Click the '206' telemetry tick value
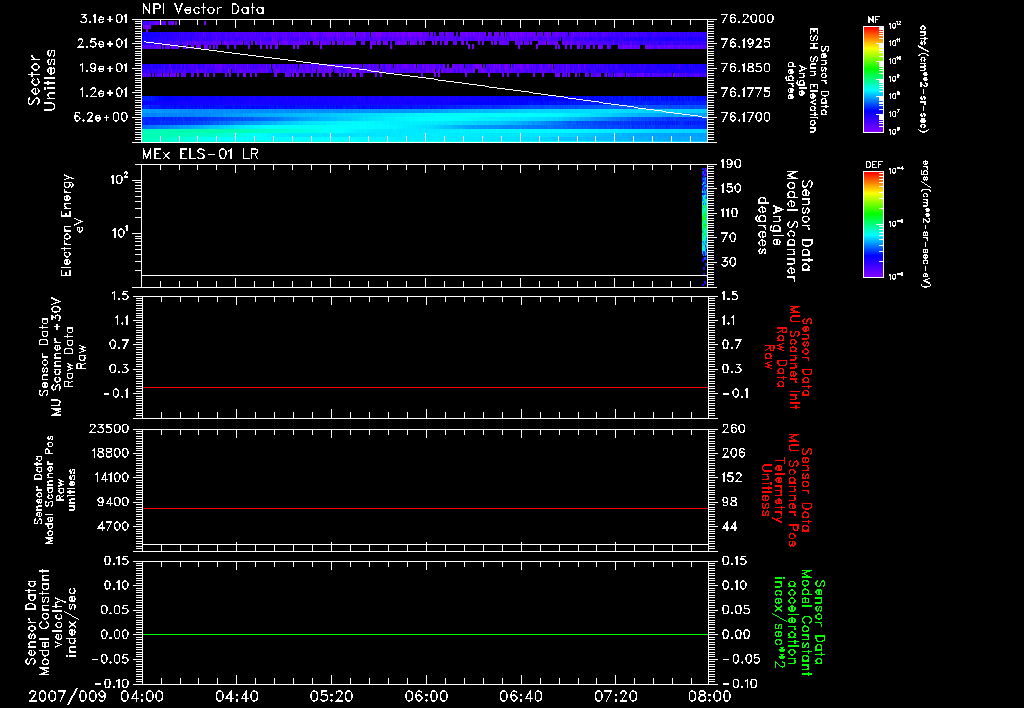Image resolution: width=1024 pixels, height=708 pixels. pos(732,453)
